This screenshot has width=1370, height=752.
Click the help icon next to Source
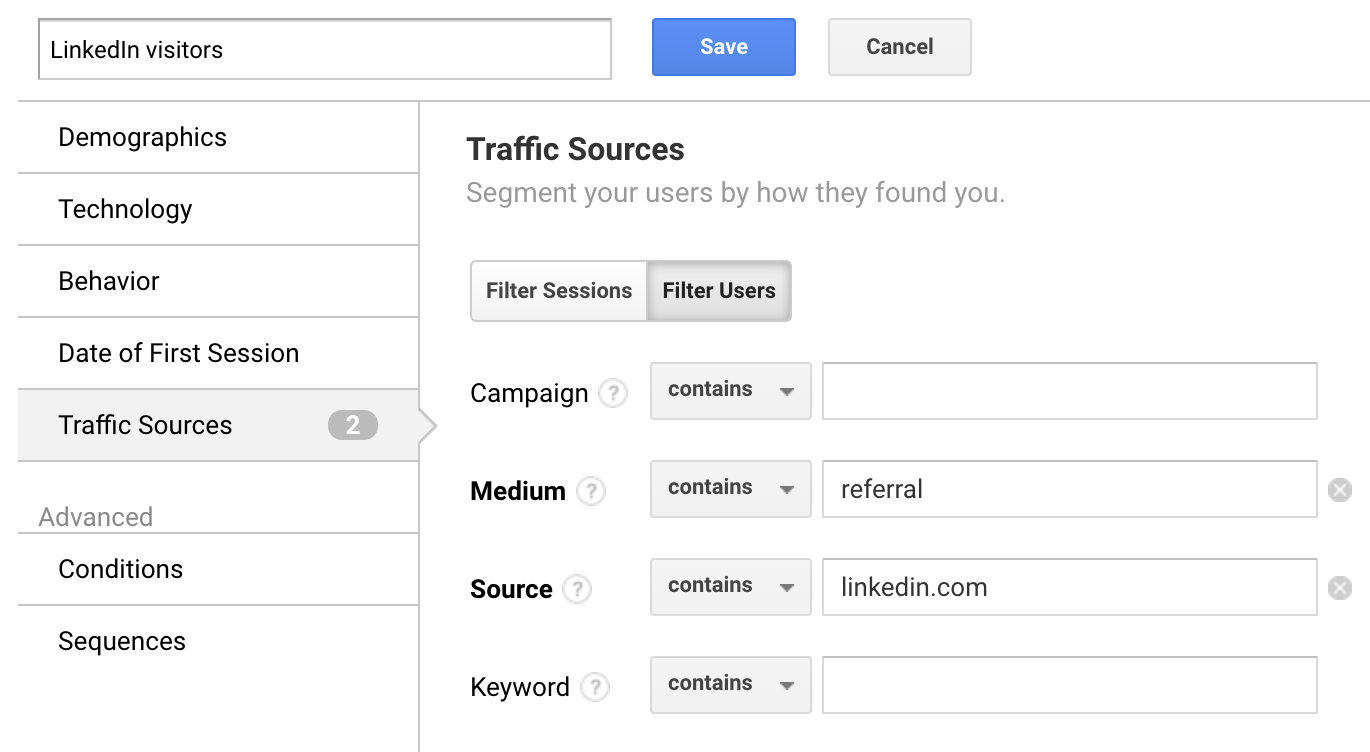coord(577,589)
